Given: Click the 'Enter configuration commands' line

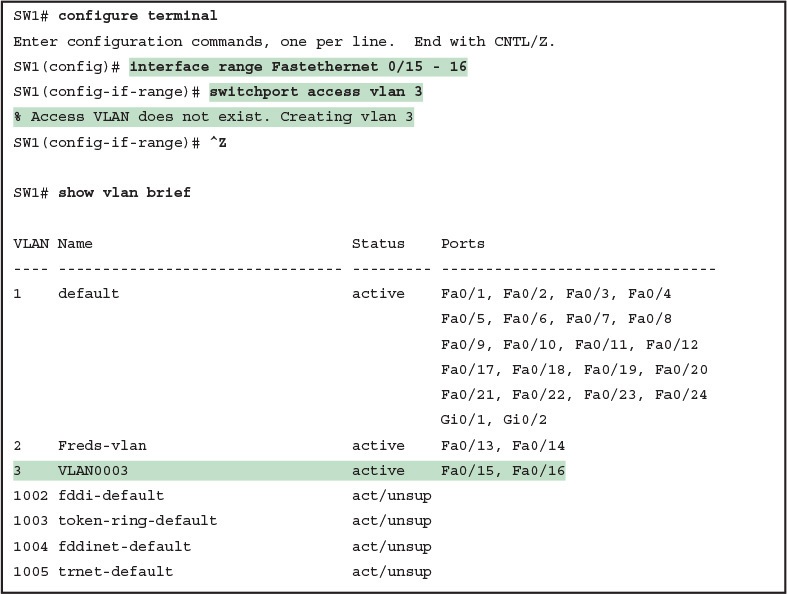Looking at the screenshot, I should (284, 42).
